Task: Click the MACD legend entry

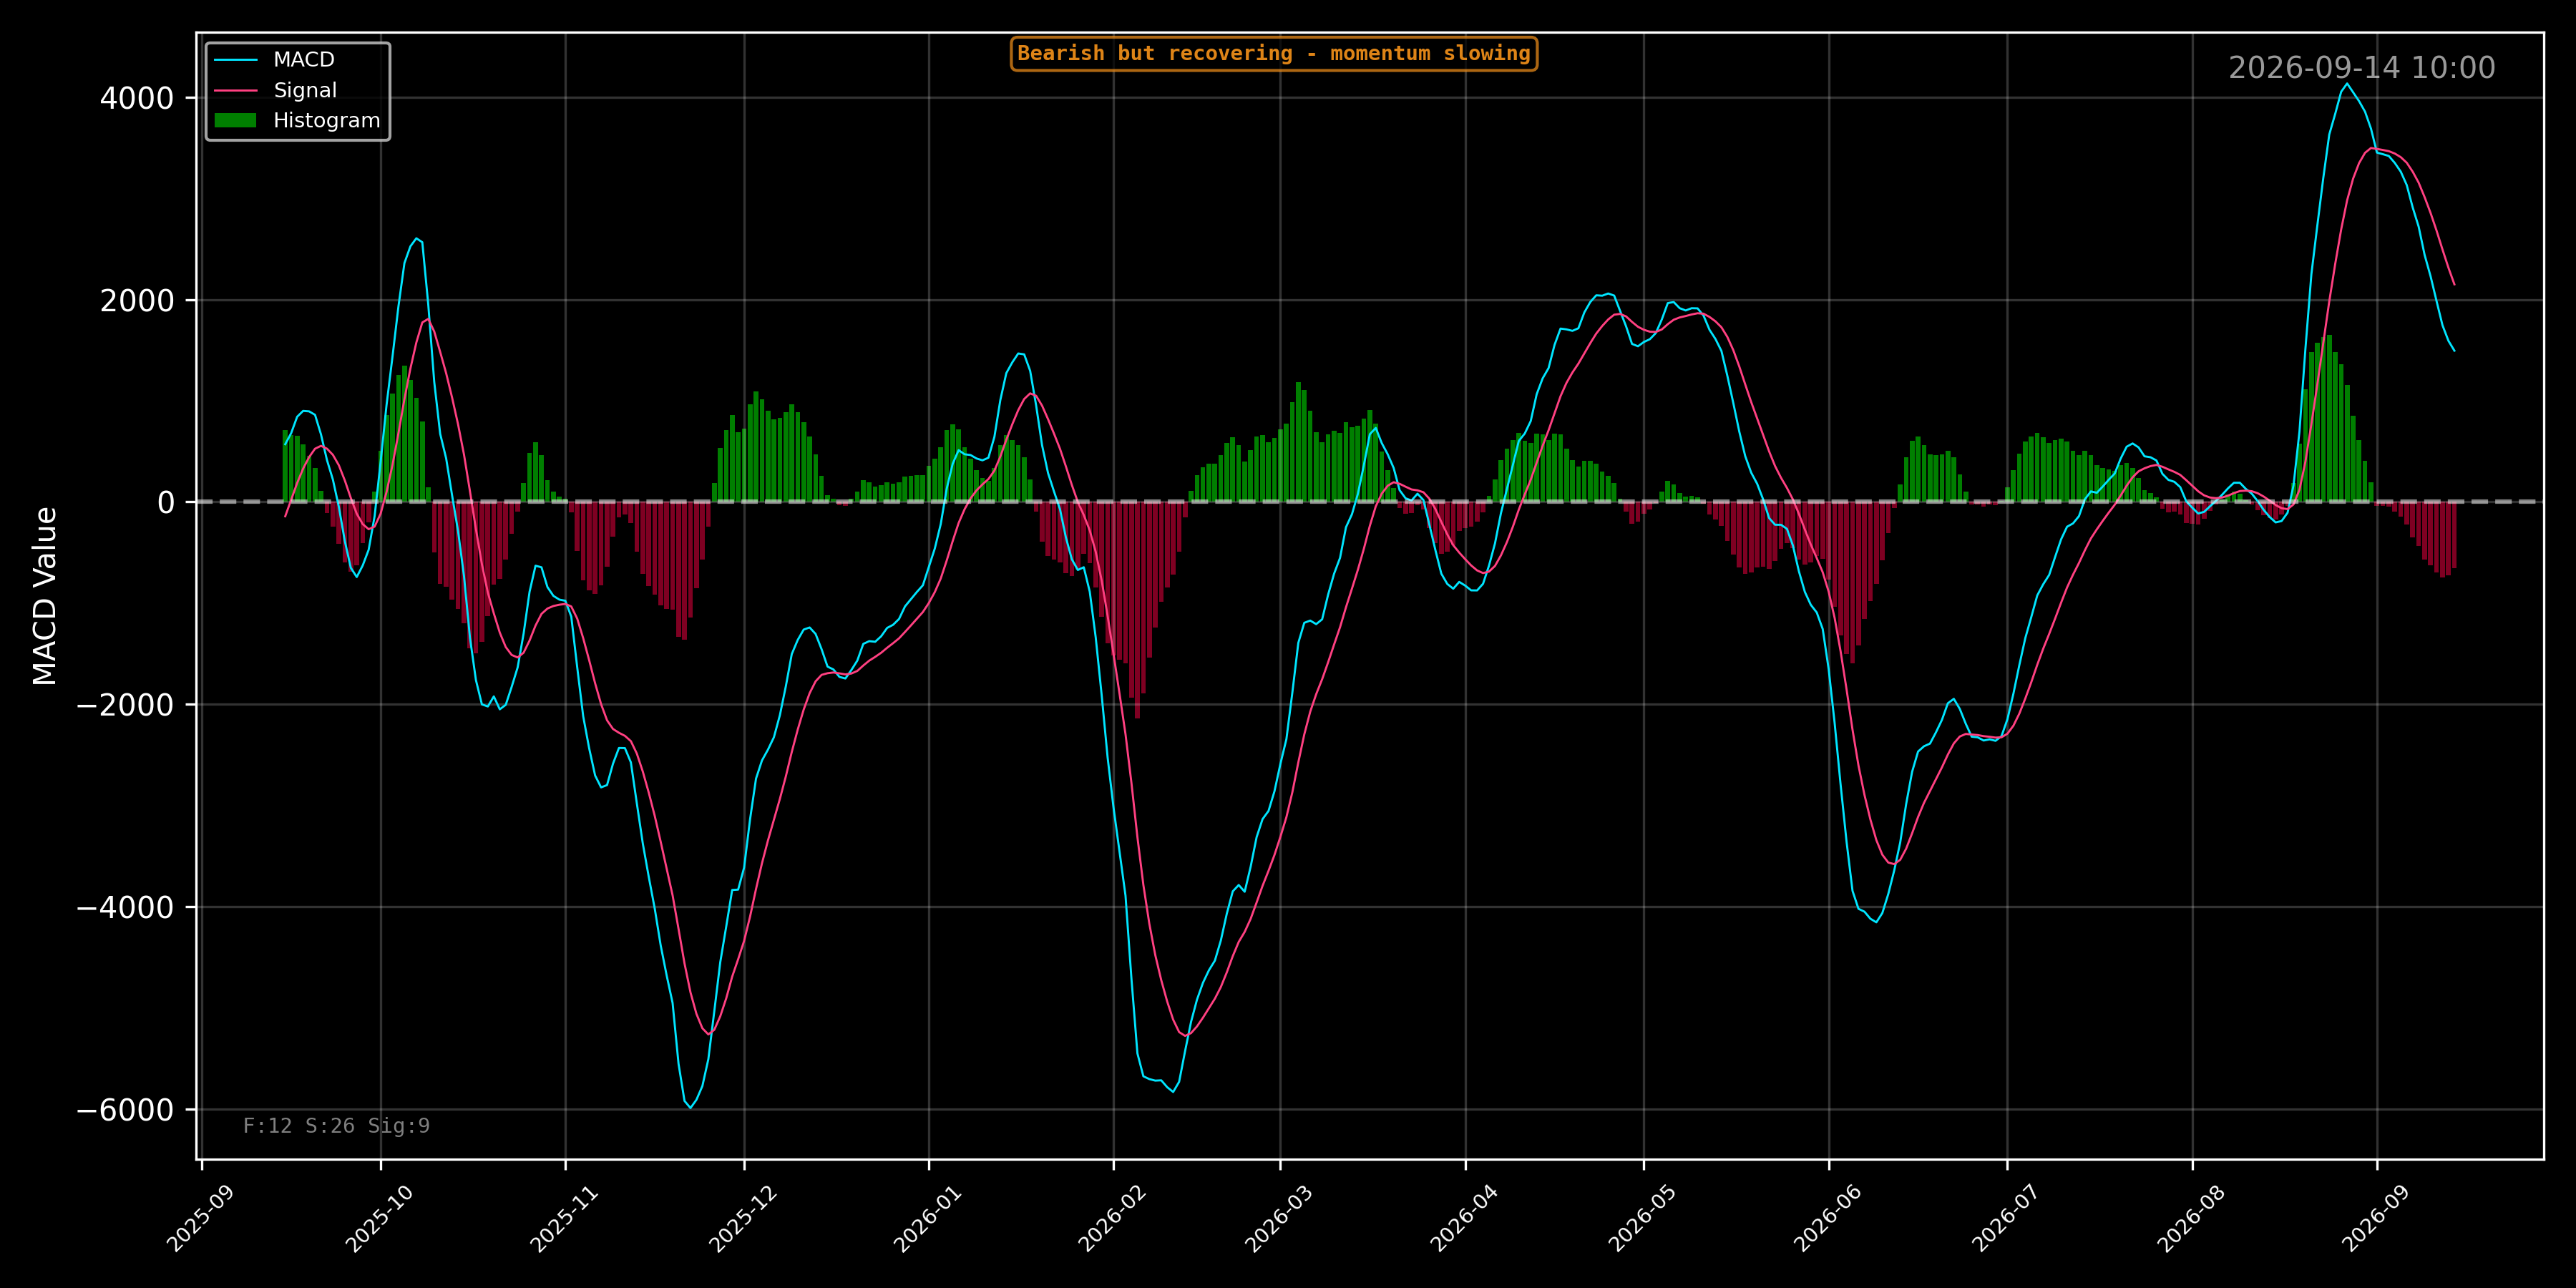Action: pyautogui.click(x=274, y=60)
